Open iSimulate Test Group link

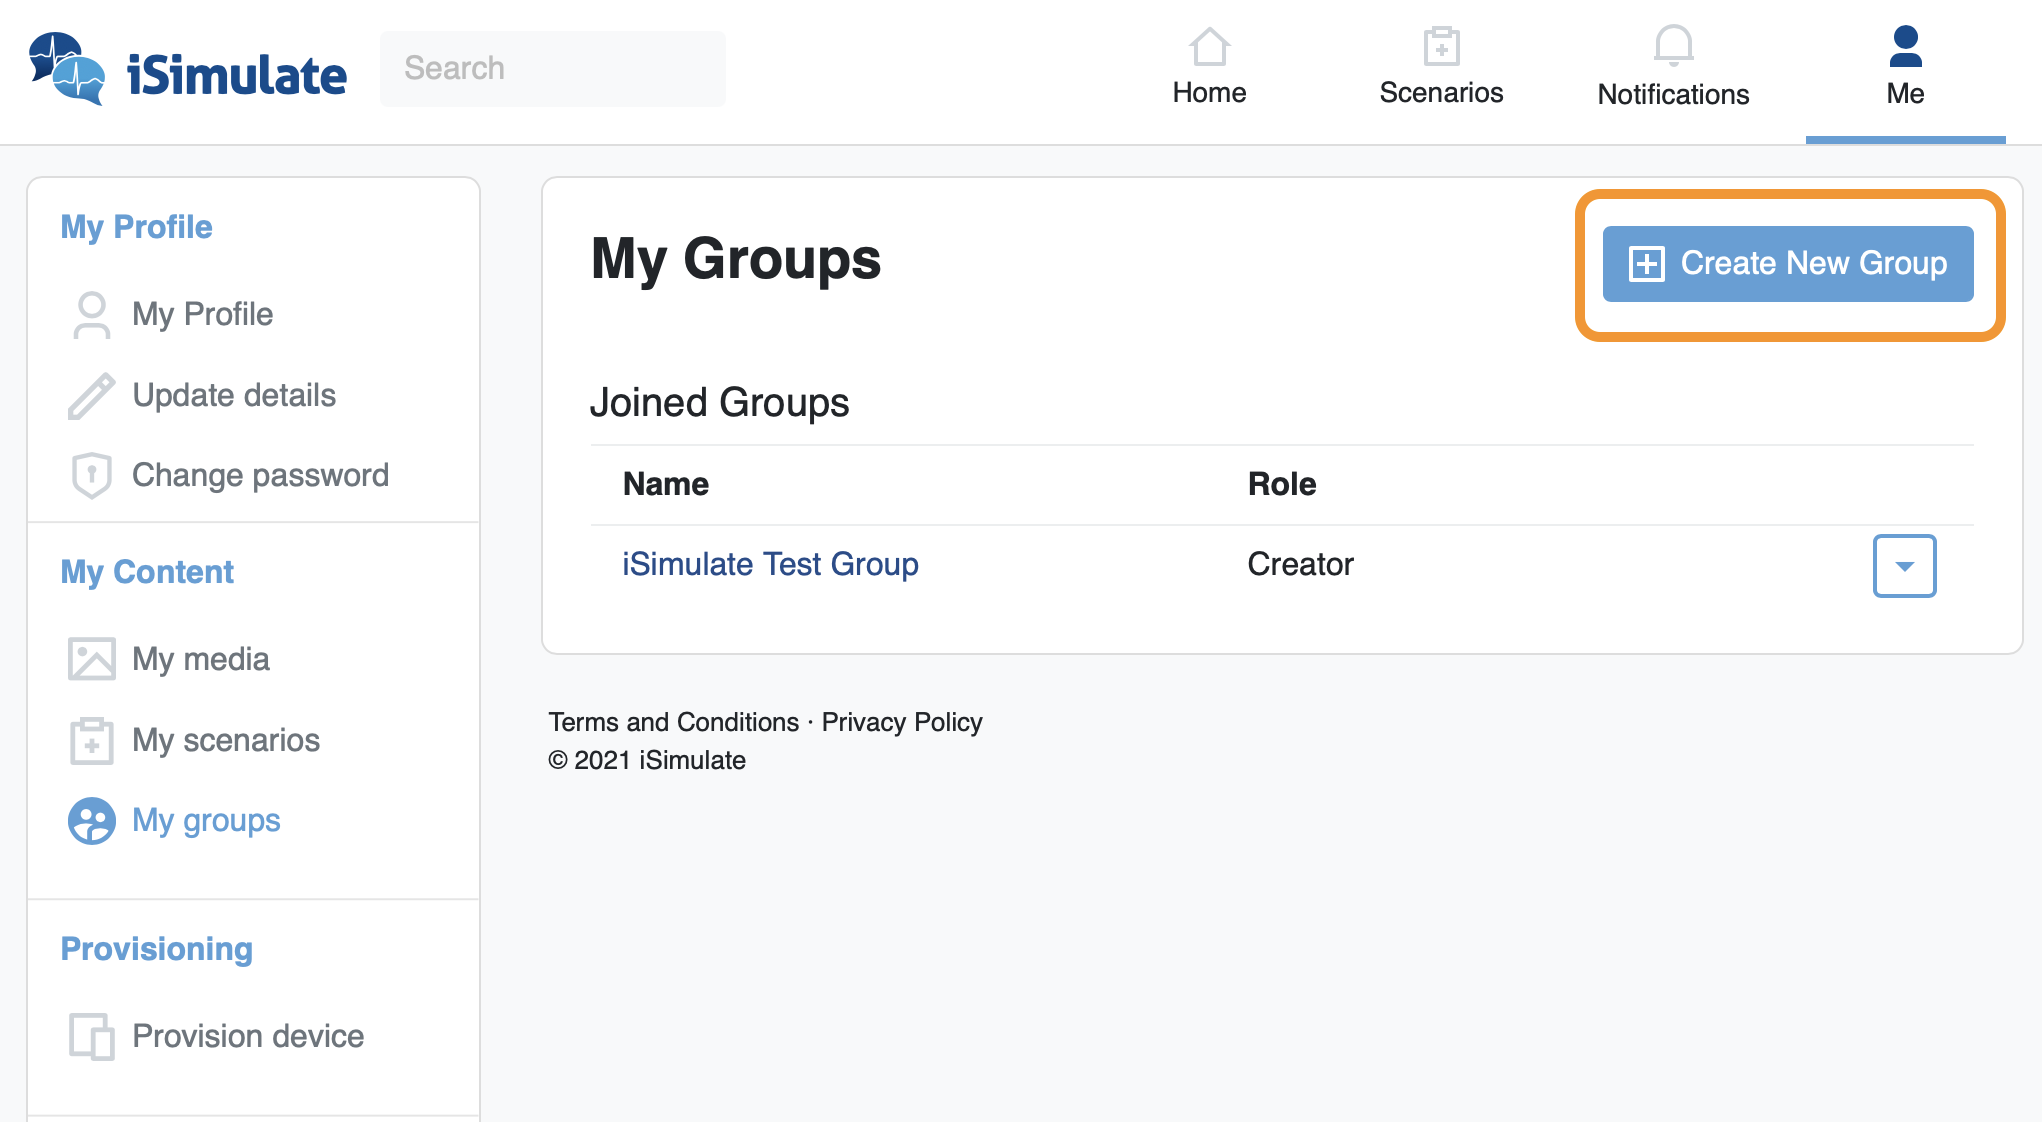(770, 564)
